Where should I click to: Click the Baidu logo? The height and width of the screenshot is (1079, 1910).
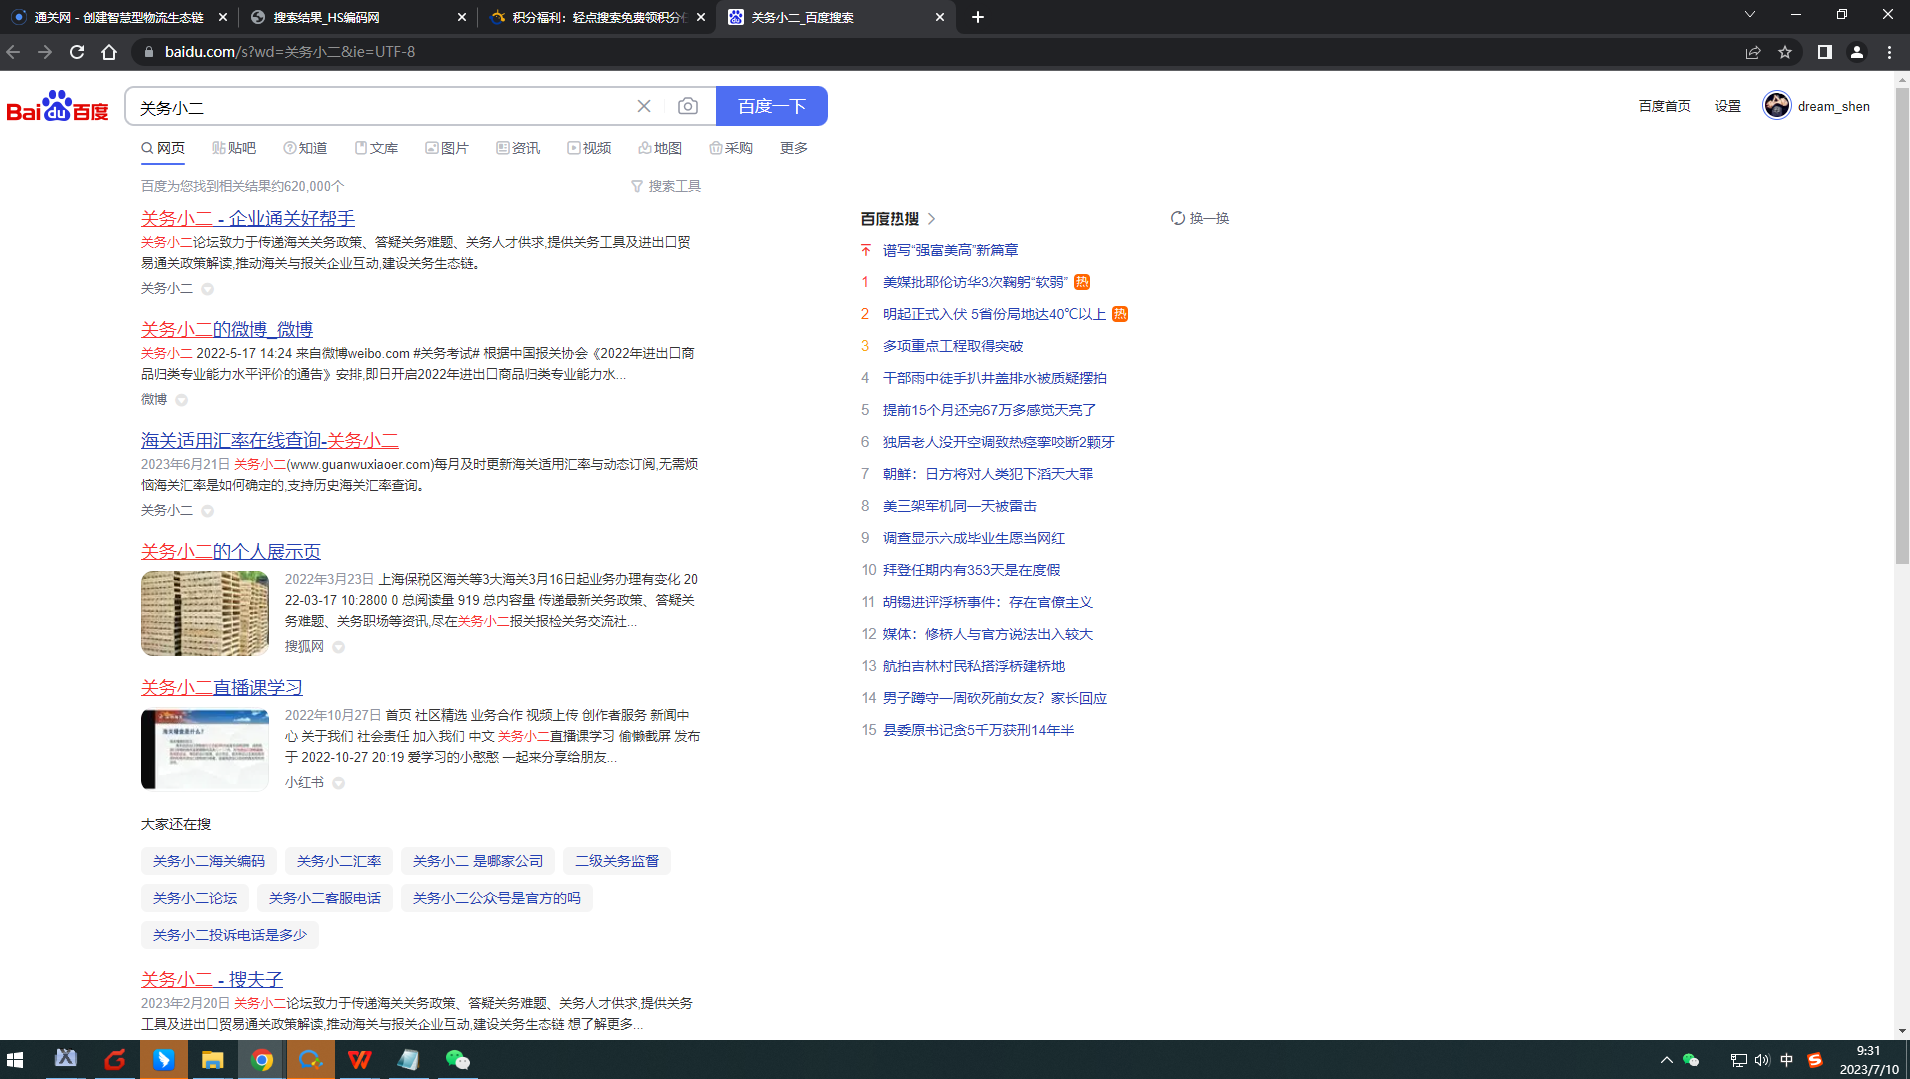click(57, 106)
